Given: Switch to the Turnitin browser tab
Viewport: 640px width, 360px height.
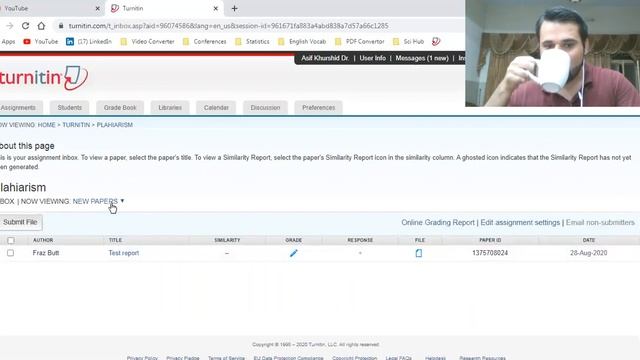Looking at the screenshot, I should coord(163,8).
